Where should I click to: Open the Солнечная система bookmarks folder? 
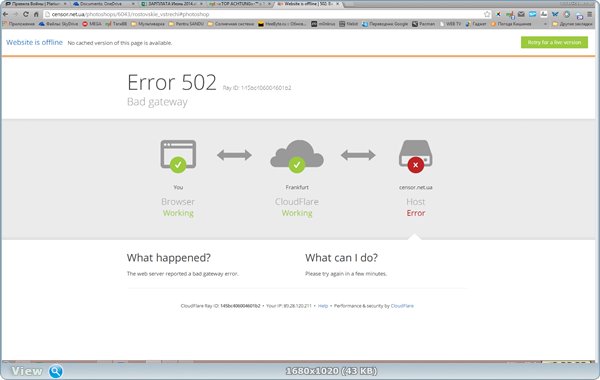tap(231, 24)
